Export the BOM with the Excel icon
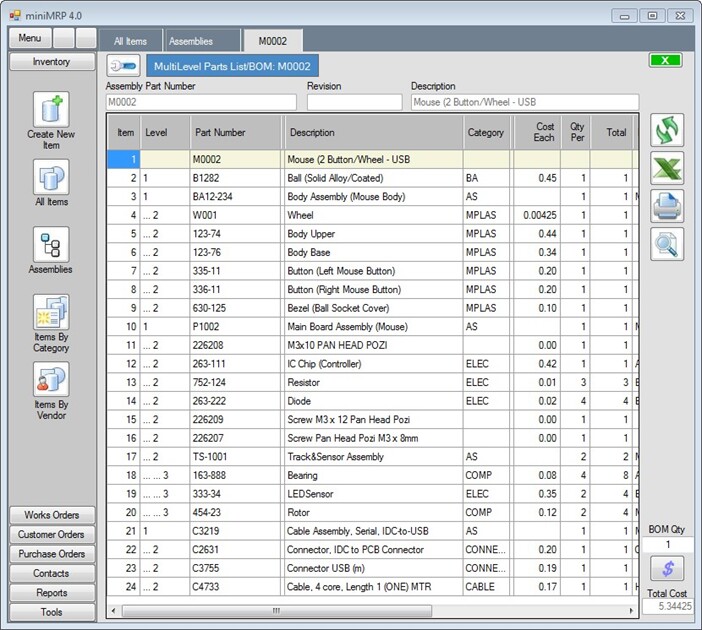This screenshot has height=630, width=702. point(667,168)
